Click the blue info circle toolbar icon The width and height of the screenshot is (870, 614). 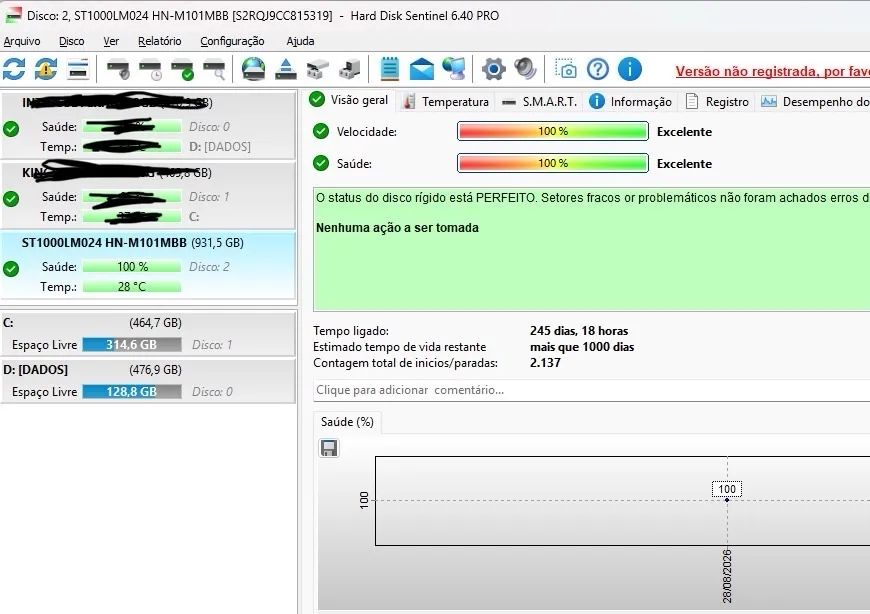point(630,69)
